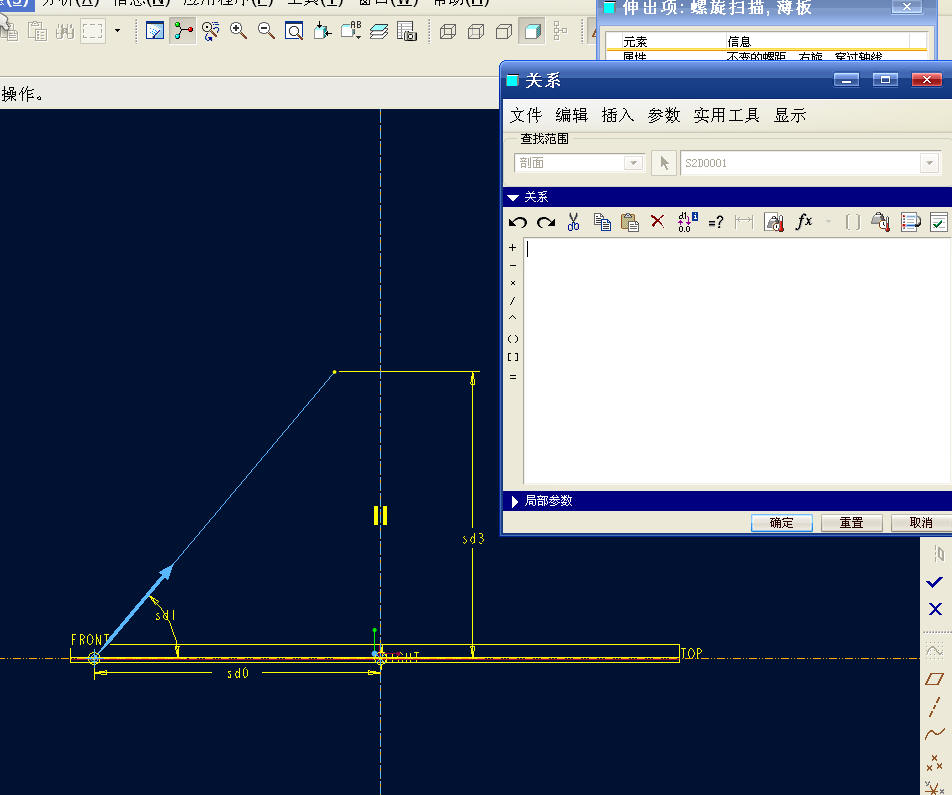
Task: Select parallelogram sketch tool
Action: click(x=934, y=679)
